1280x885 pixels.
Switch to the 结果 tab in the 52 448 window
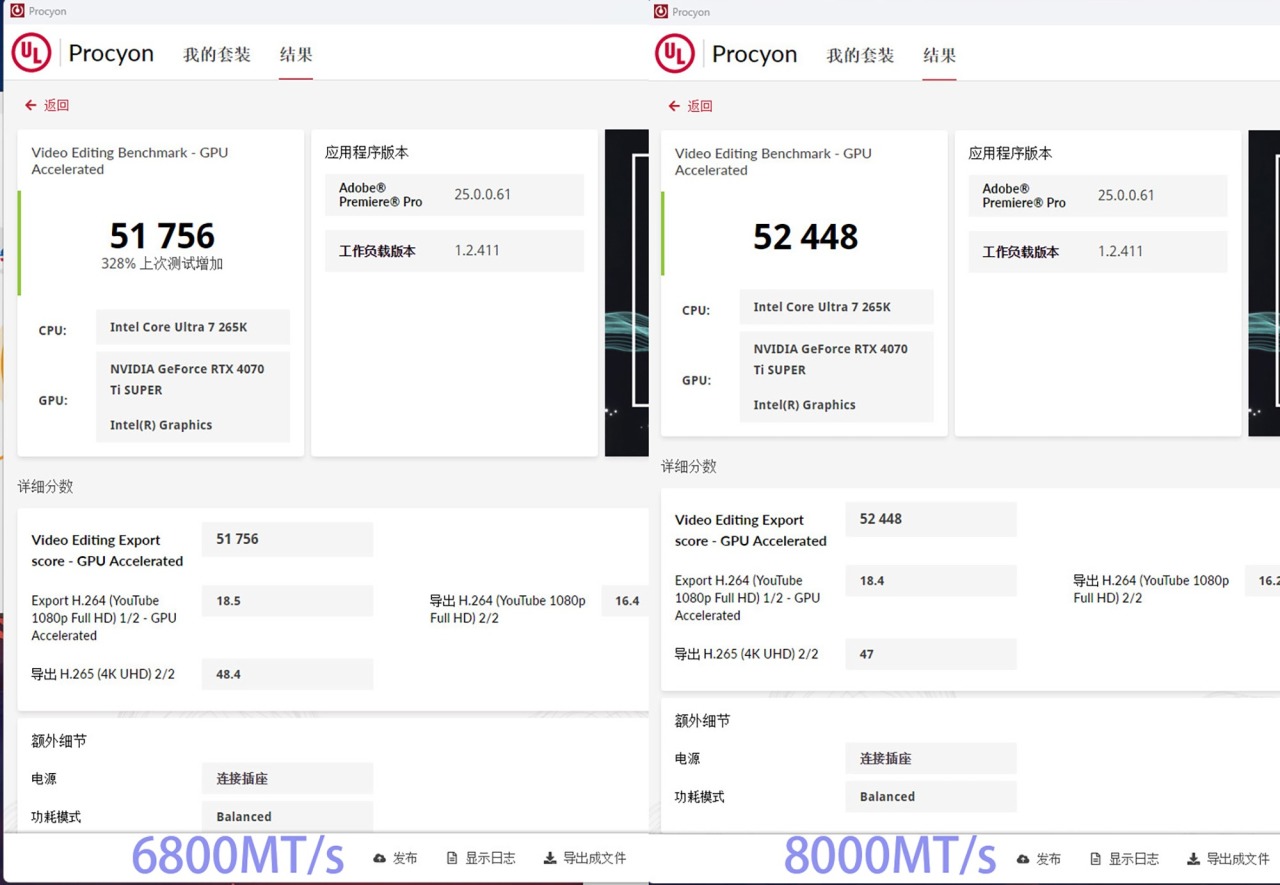pos(939,55)
